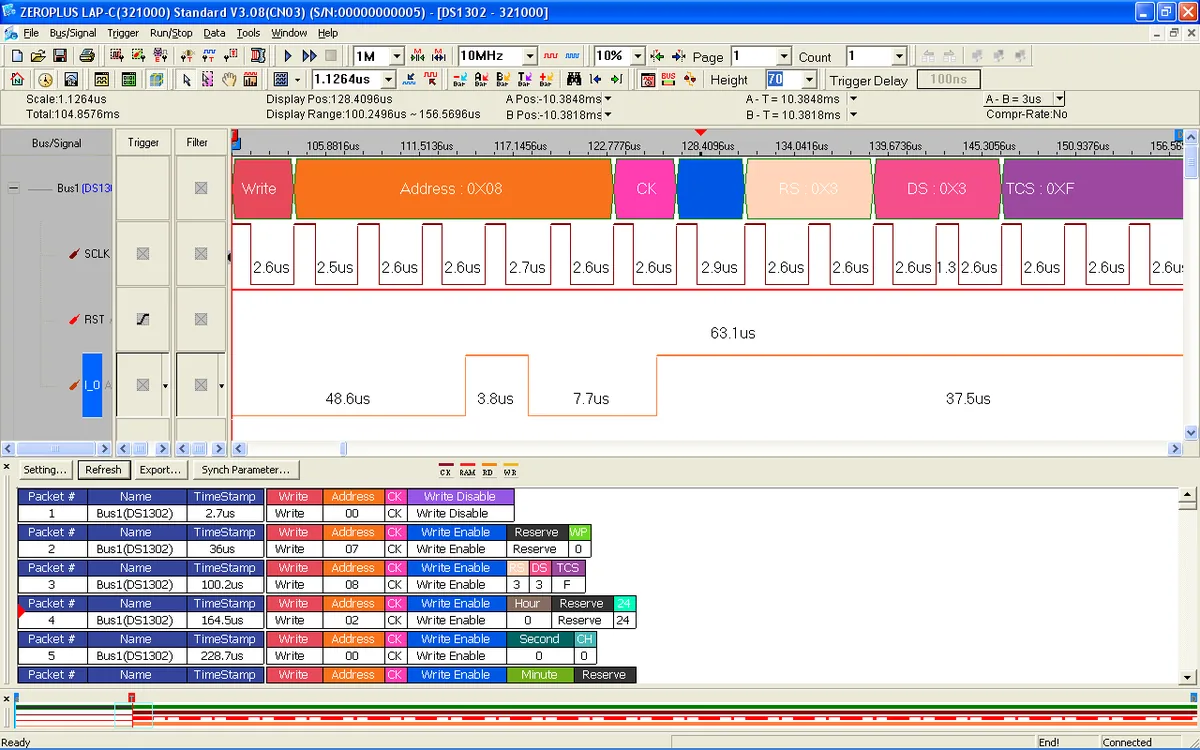Open the A - B = 3us dropdown

pyautogui.click(x=1059, y=99)
